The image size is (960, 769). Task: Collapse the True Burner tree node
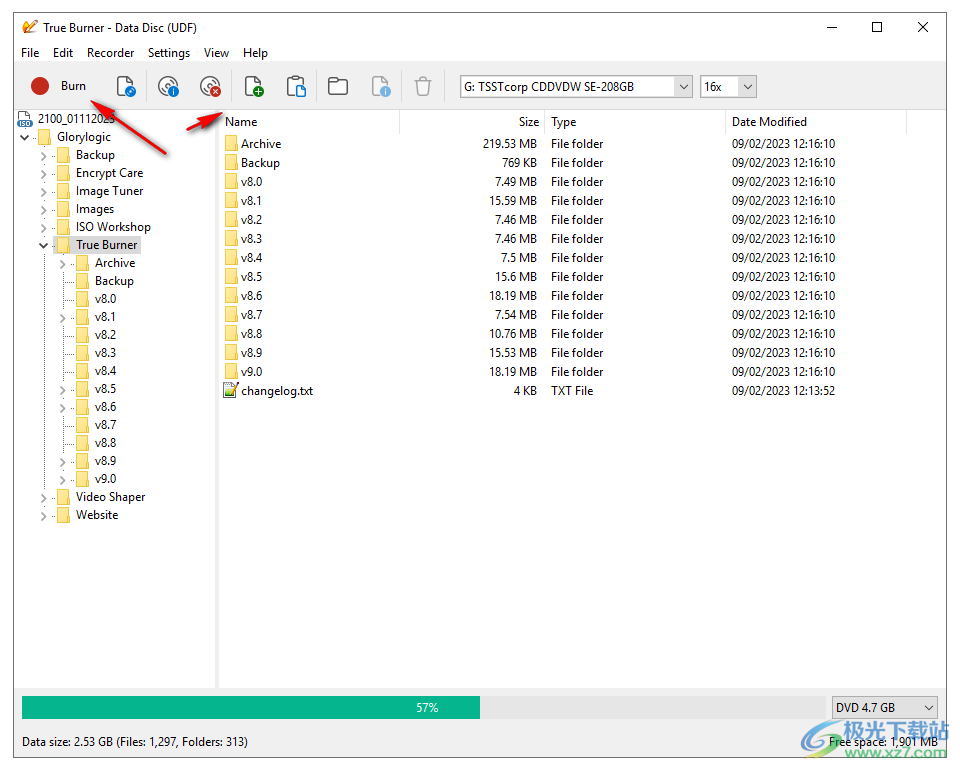click(43, 246)
